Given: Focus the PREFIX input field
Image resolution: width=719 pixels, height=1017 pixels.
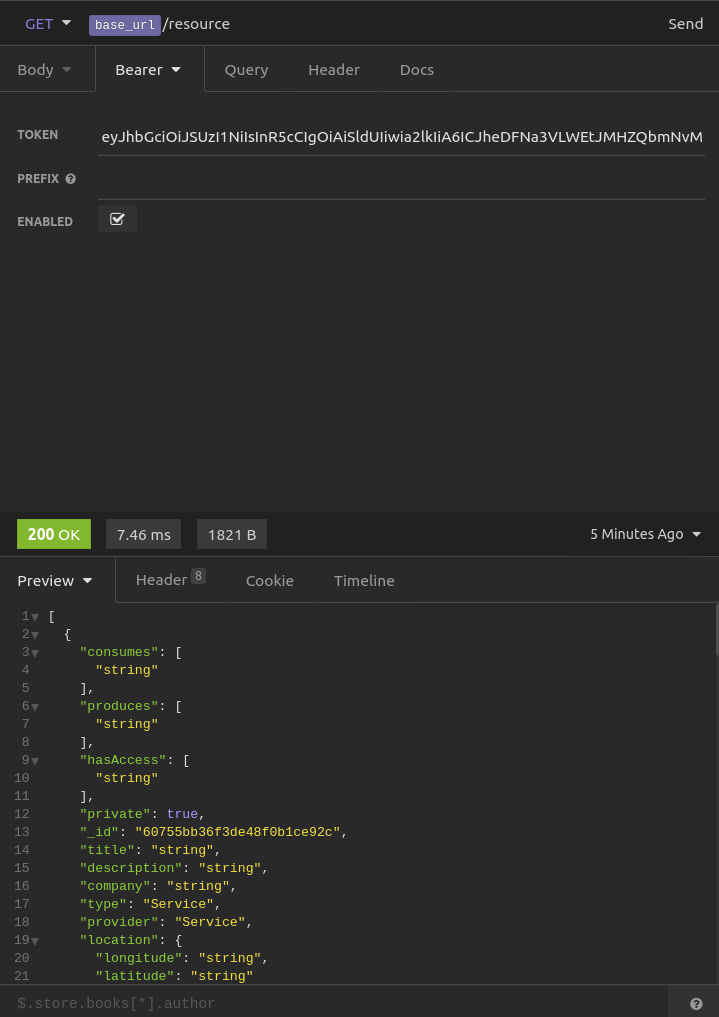Looking at the screenshot, I should click(x=401, y=180).
